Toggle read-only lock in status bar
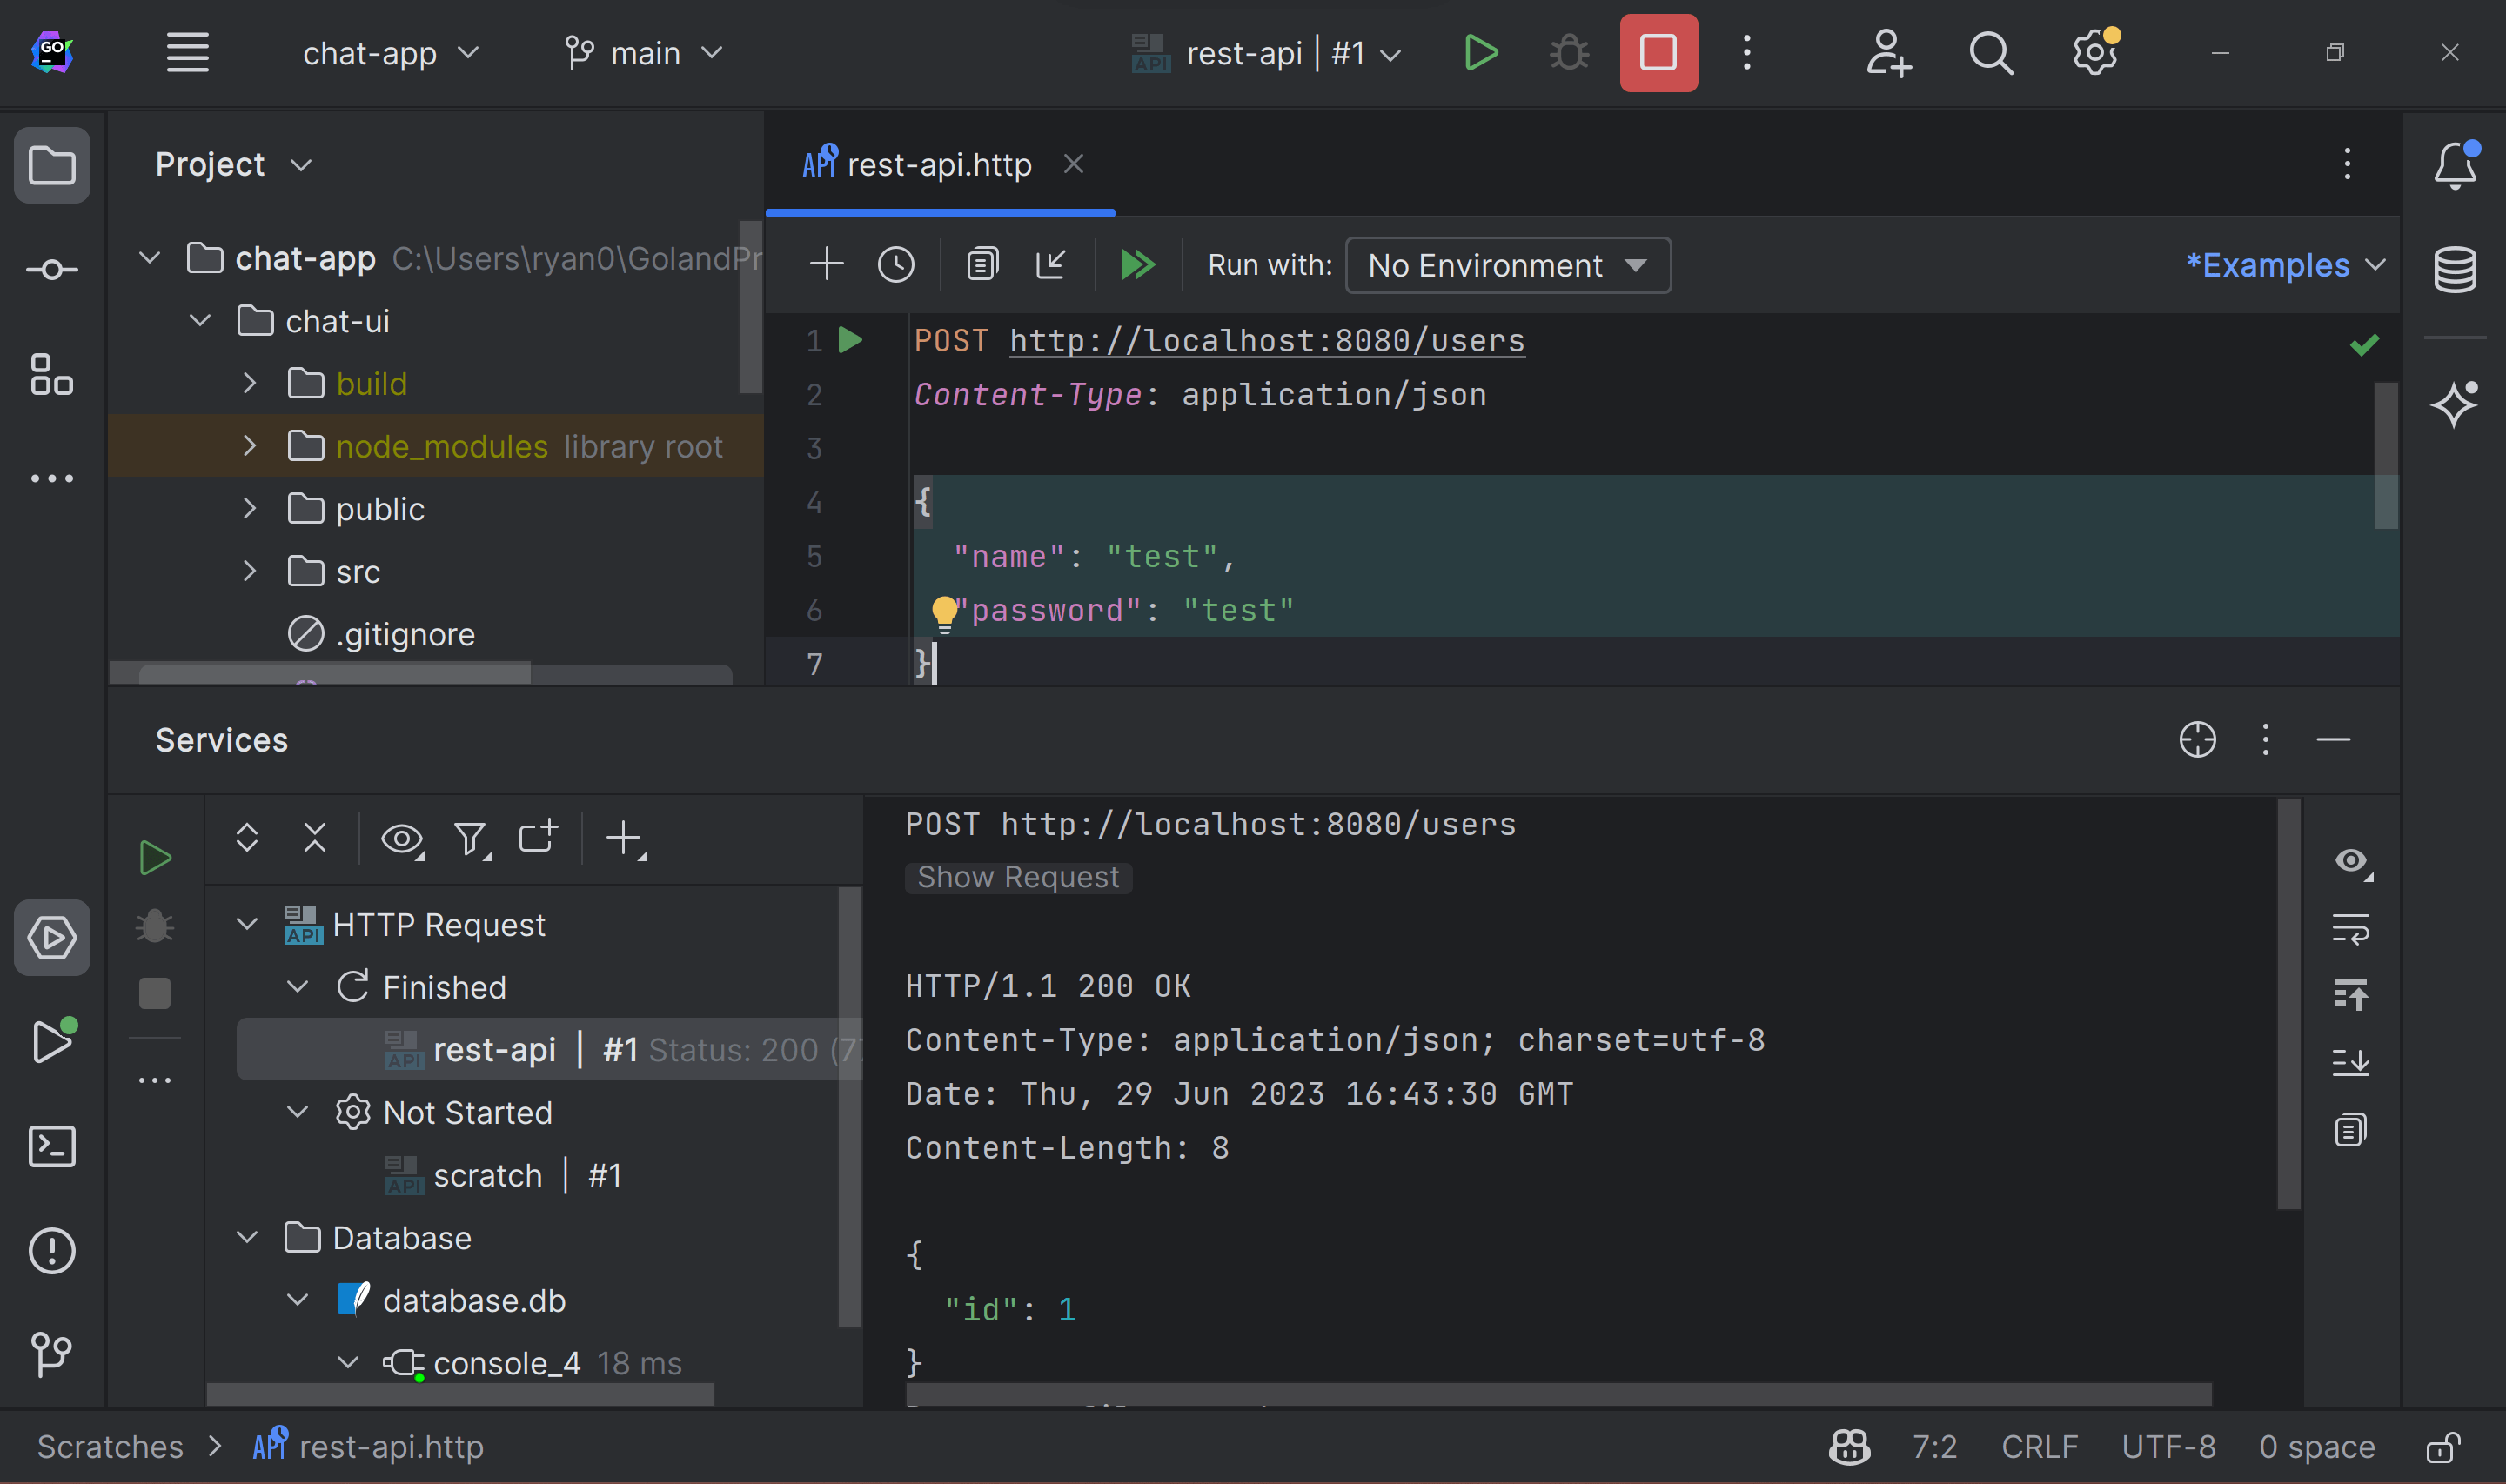 pos(2443,1447)
